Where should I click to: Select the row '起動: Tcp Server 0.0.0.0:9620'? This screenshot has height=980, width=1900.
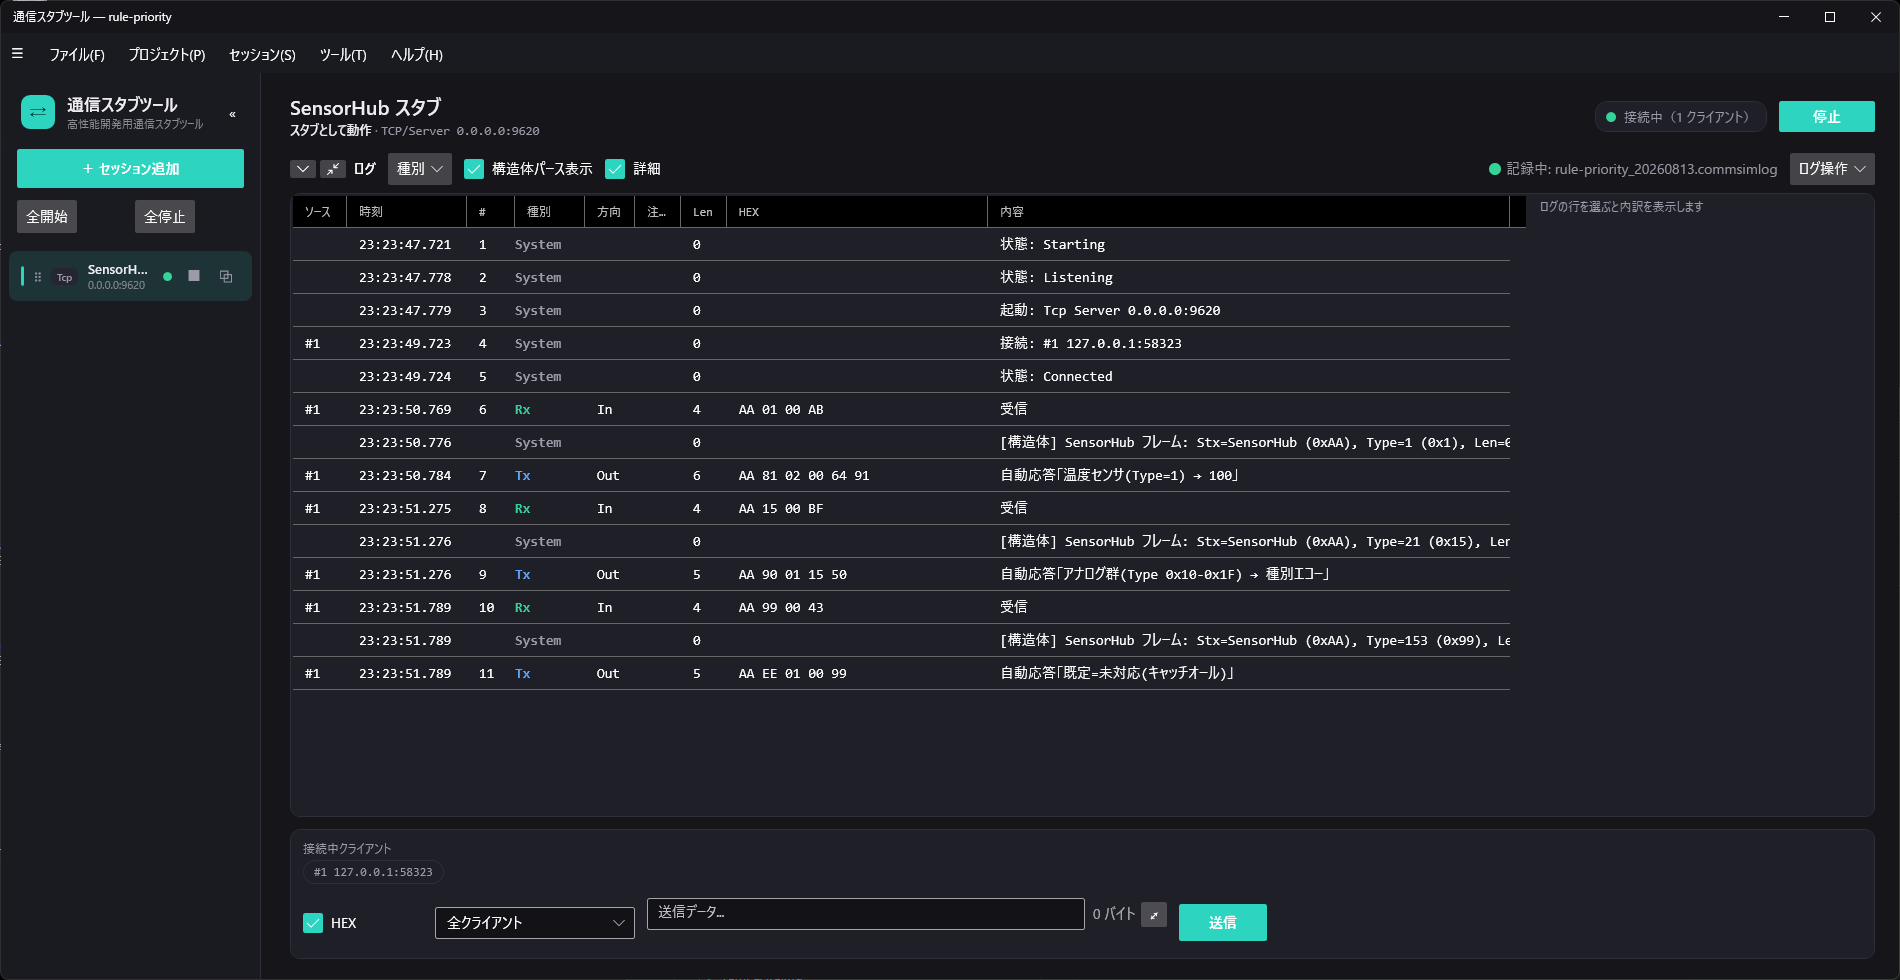click(x=901, y=310)
